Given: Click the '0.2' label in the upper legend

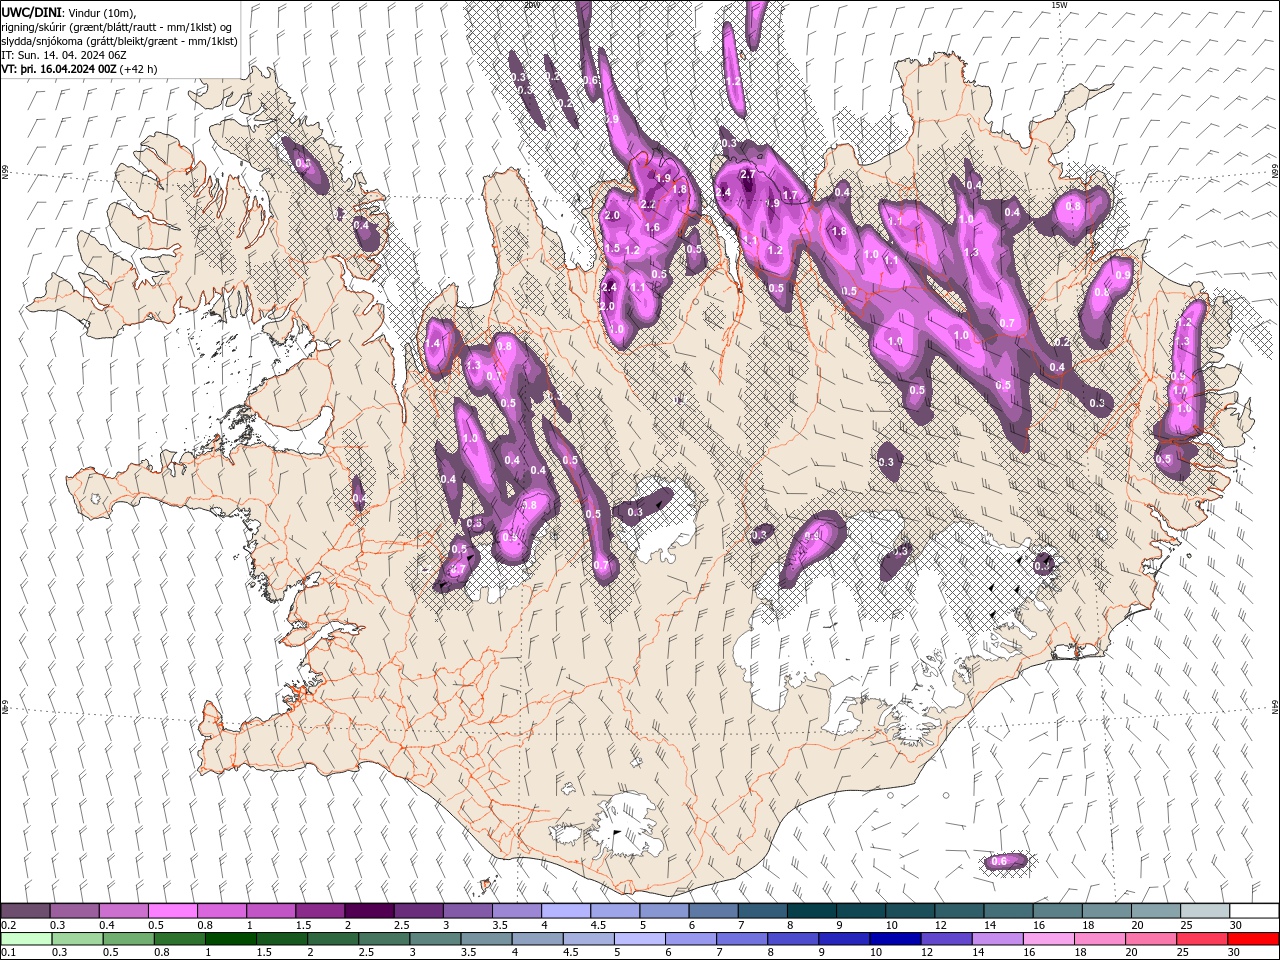Looking at the screenshot, I should click(8, 925).
